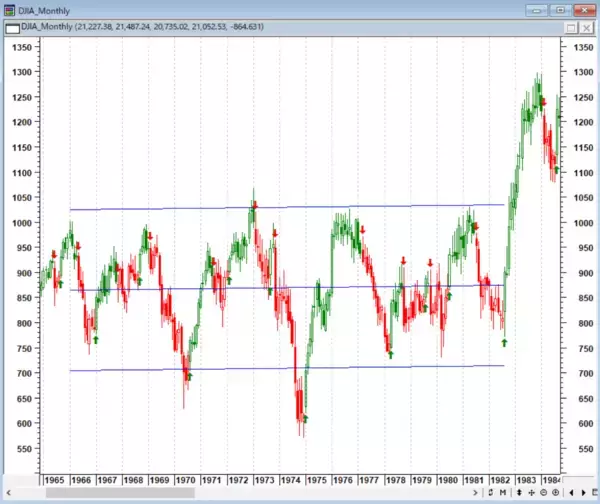Click the scrollbar left arrow

(x=8, y=493)
